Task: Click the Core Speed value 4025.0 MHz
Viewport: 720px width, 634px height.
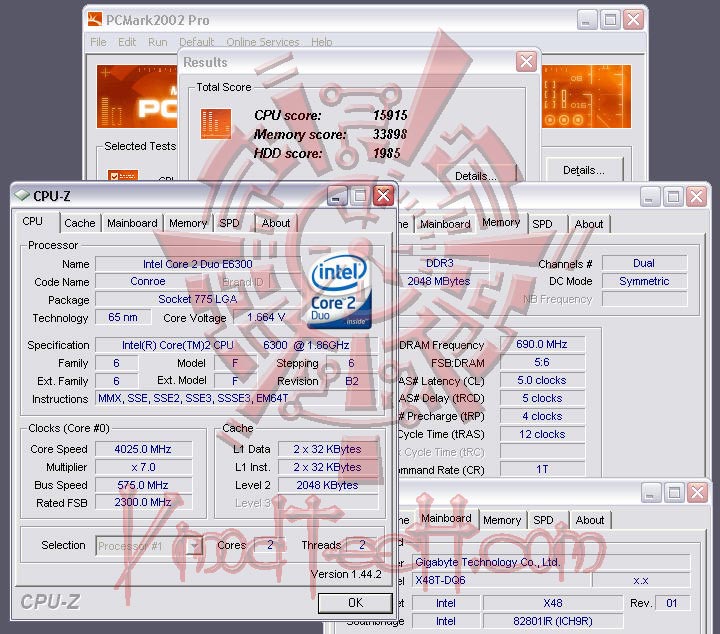Action: pyautogui.click(x=143, y=449)
